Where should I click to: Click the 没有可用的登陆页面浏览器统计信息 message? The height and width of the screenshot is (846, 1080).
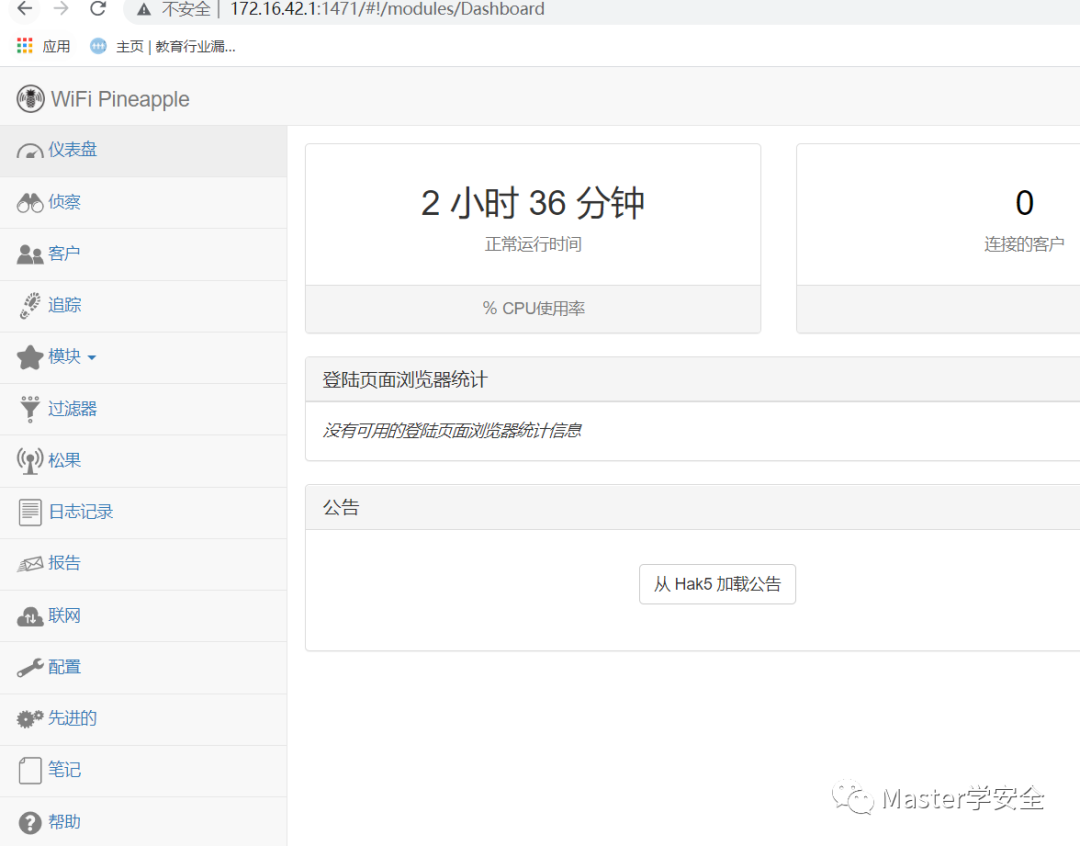(452, 431)
